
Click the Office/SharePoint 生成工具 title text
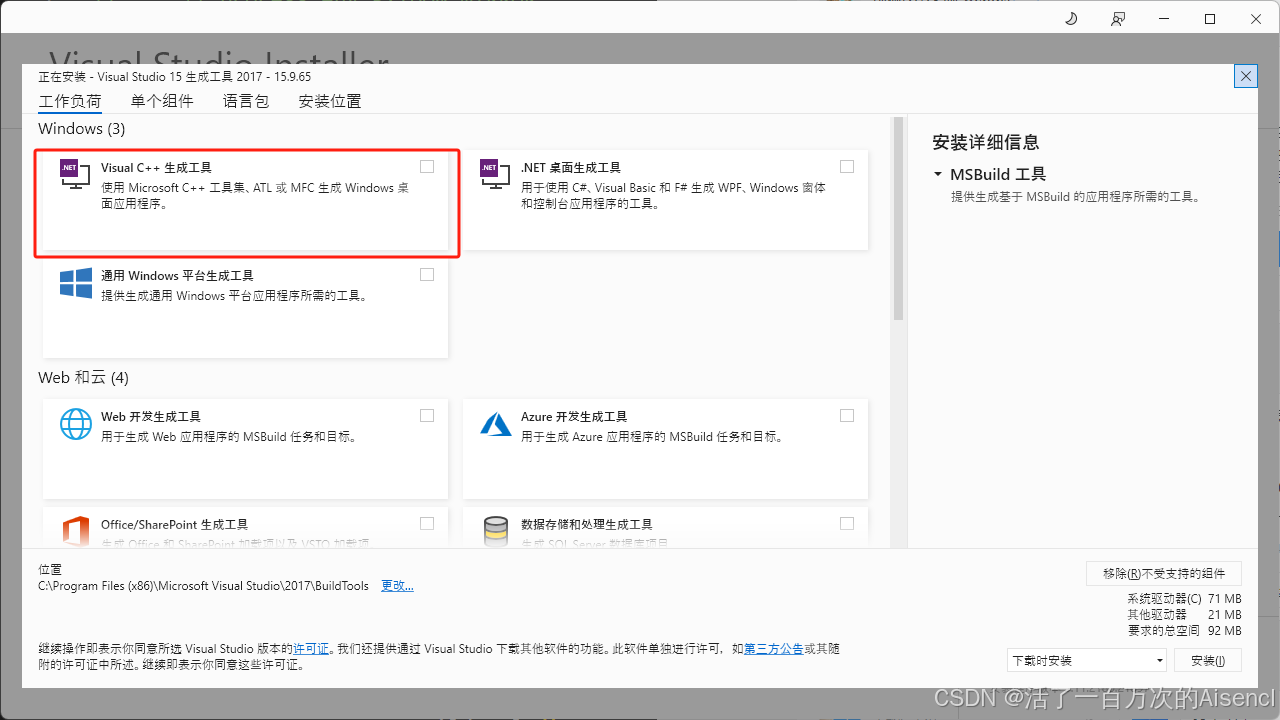174,525
